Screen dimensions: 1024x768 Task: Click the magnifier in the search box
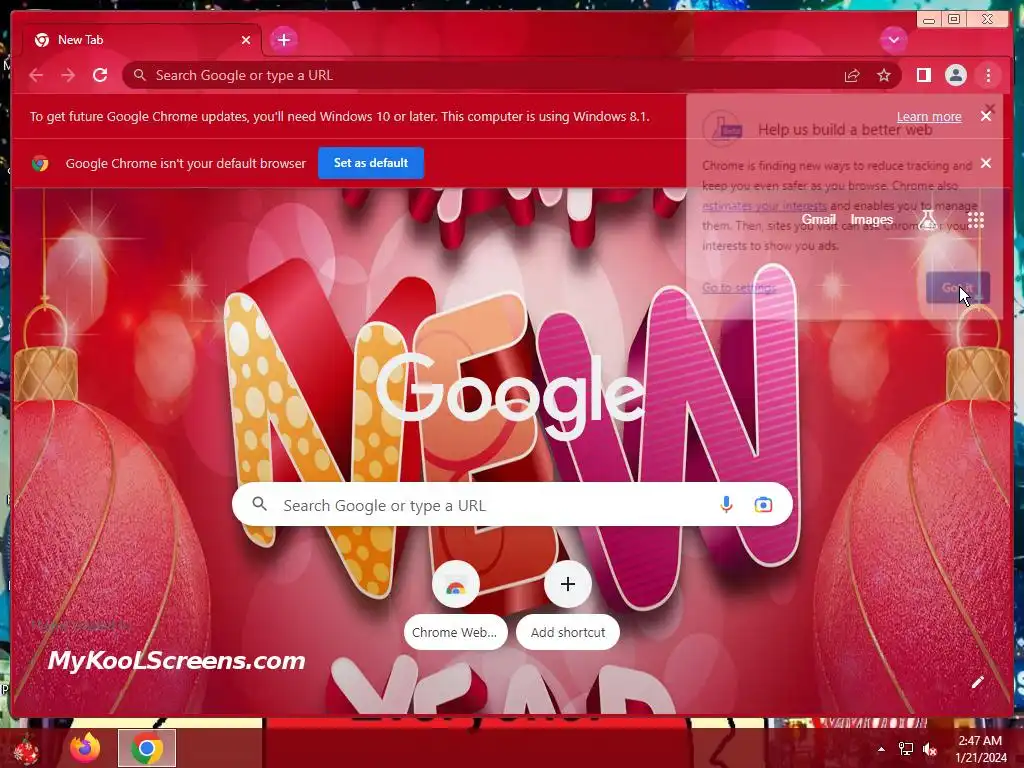259,504
